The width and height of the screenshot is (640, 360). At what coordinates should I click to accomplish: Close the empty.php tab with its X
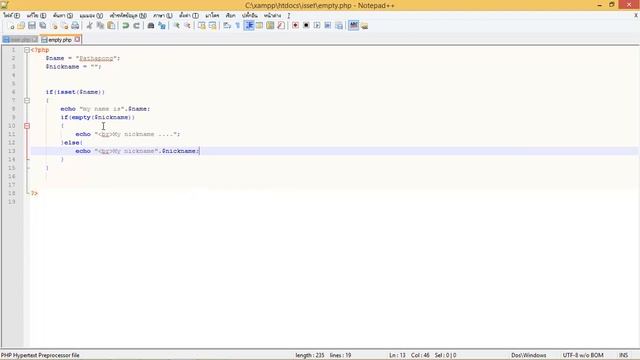[77, 40]
